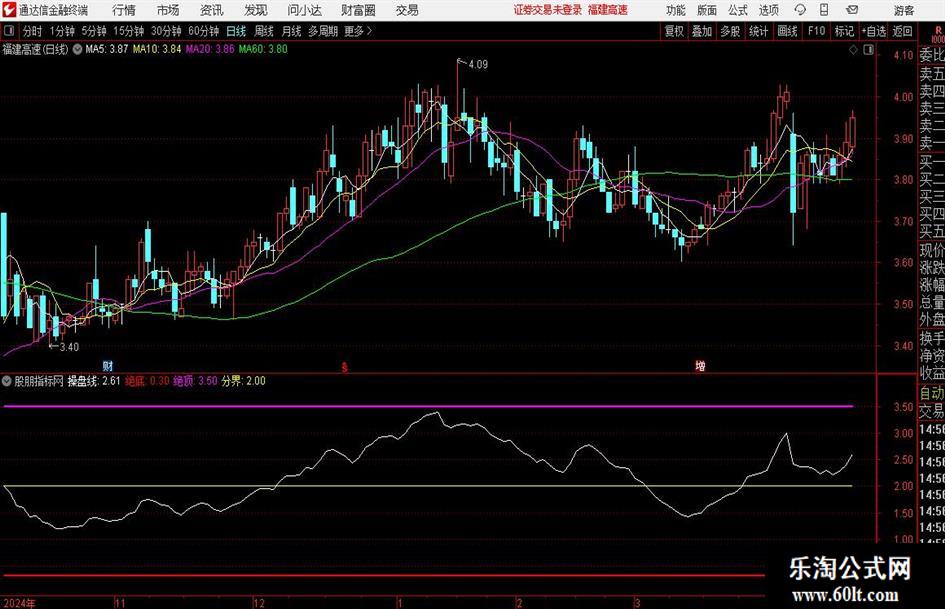945x609 pixels.
Task: Click the 叠加 overlay button
Action: pos(702,31)
